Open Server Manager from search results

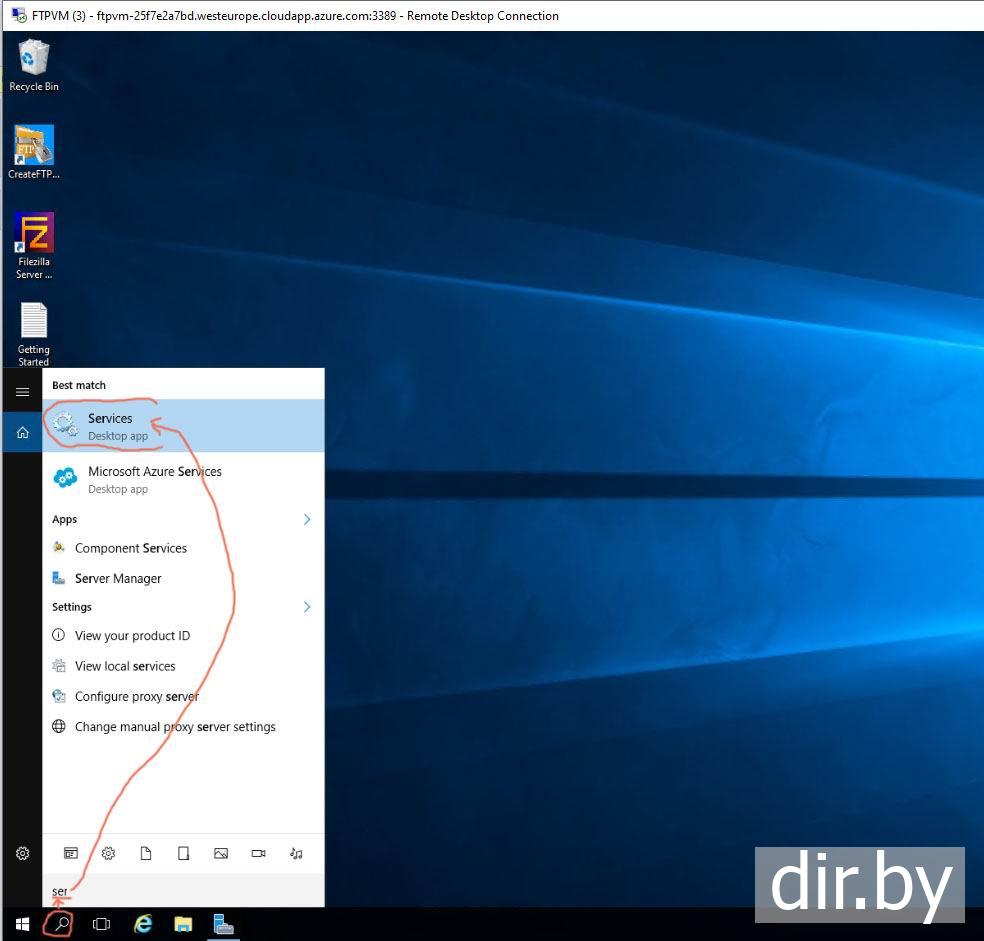point(117,578)
